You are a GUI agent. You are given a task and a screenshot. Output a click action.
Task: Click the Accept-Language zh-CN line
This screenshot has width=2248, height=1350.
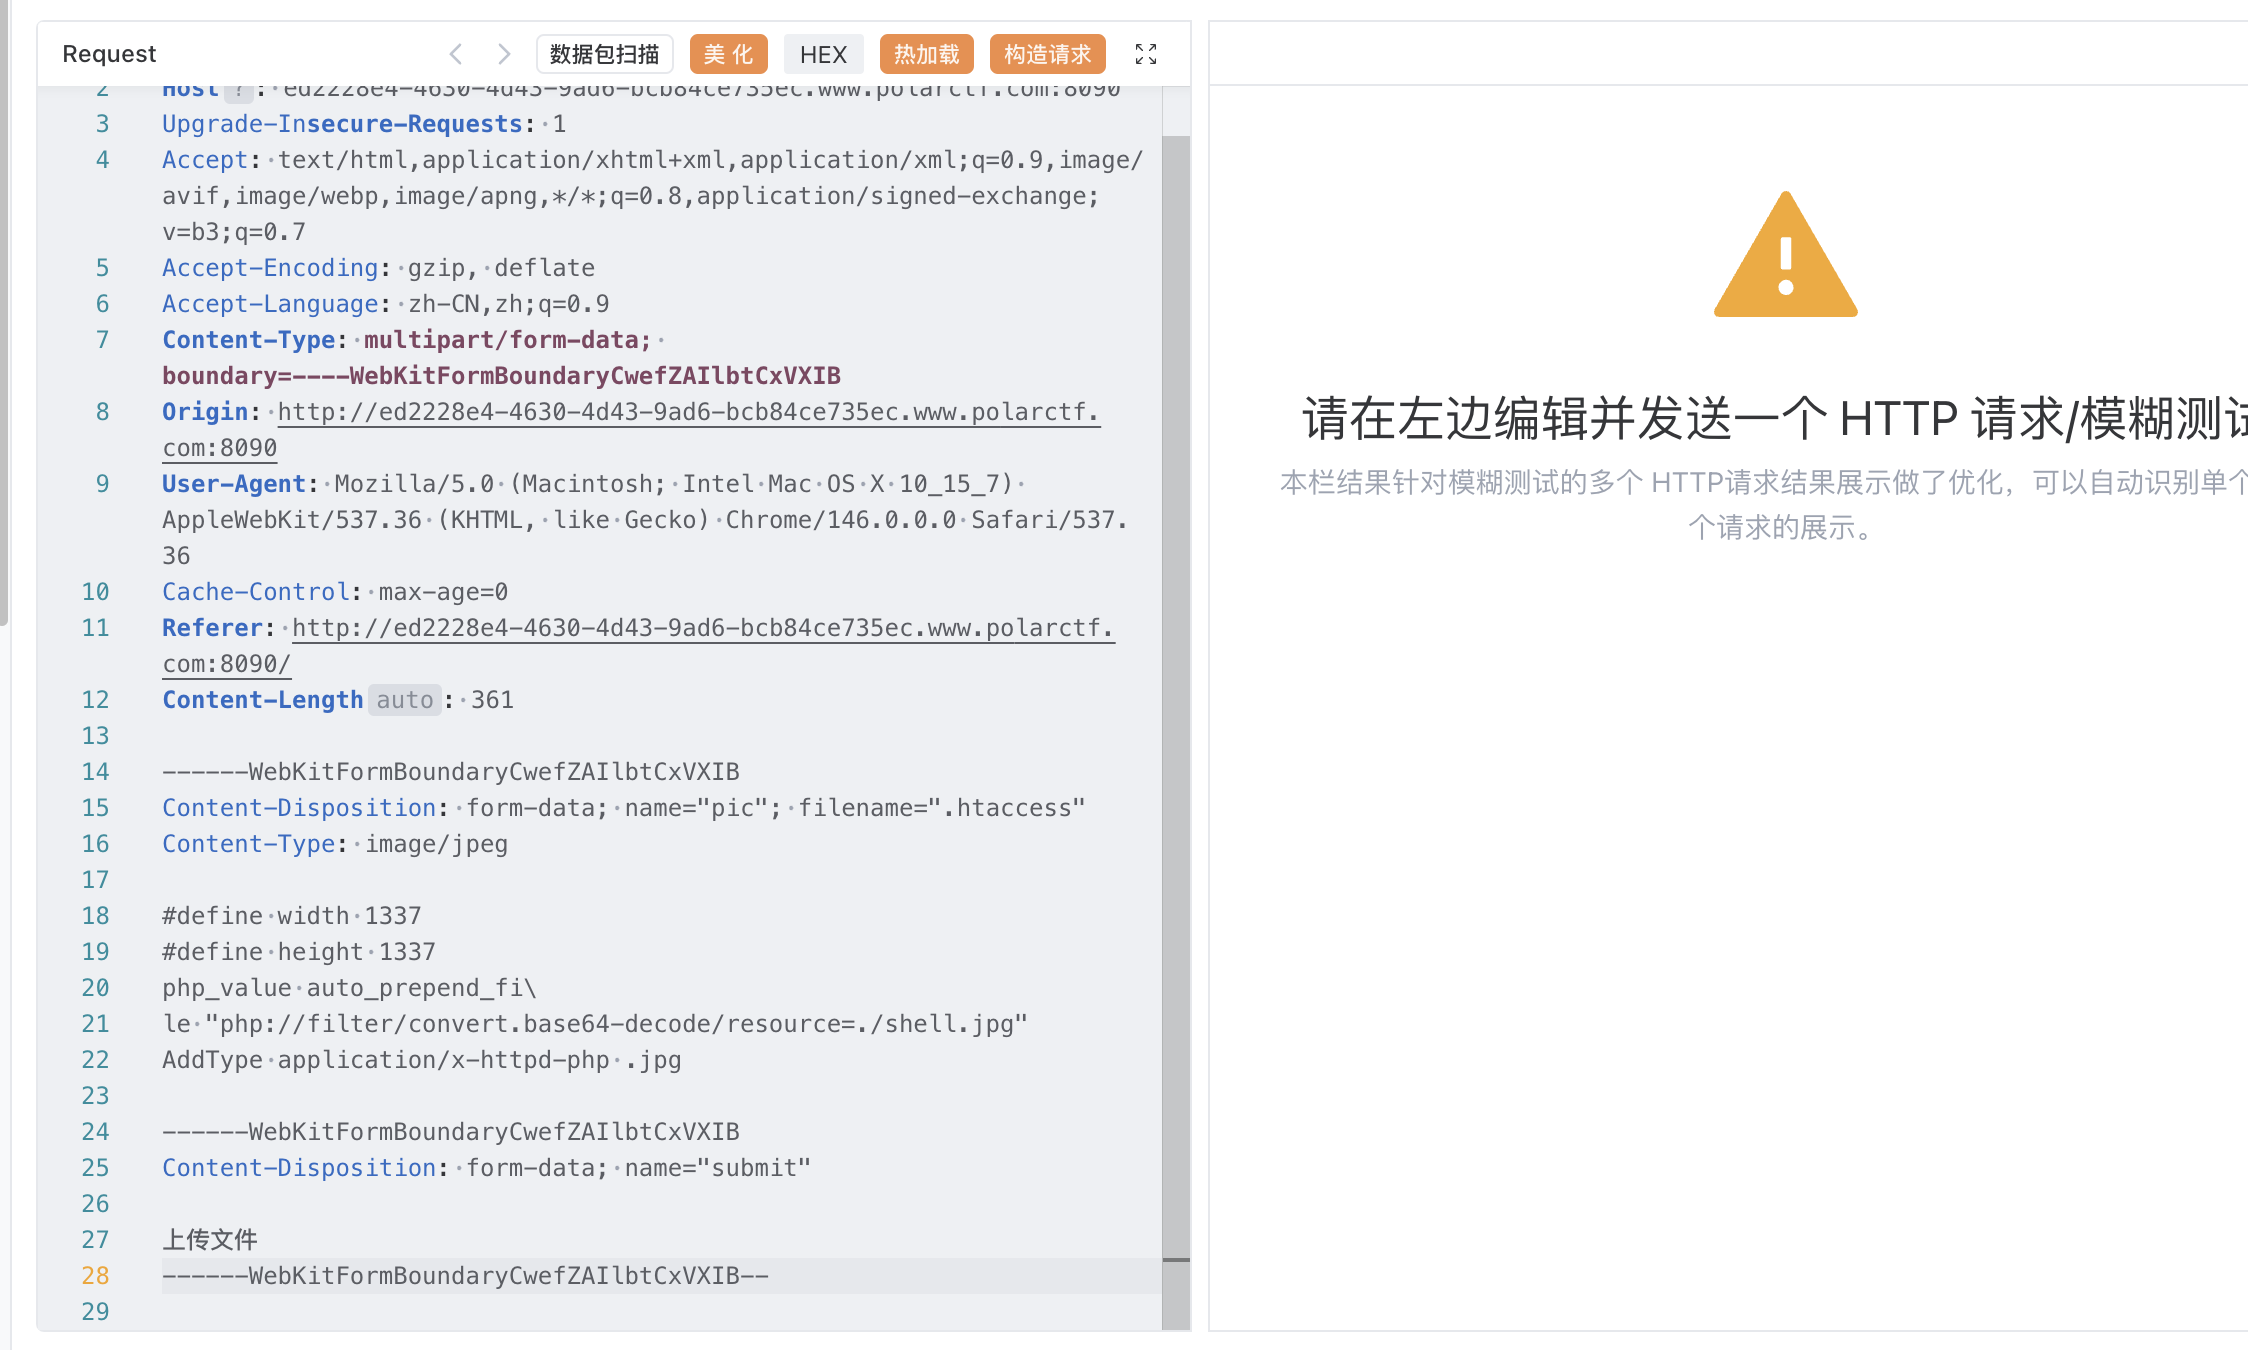385,304
